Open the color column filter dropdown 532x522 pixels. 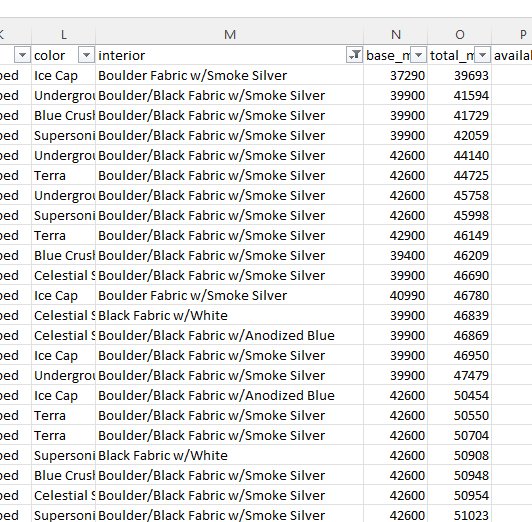[86, 55]
